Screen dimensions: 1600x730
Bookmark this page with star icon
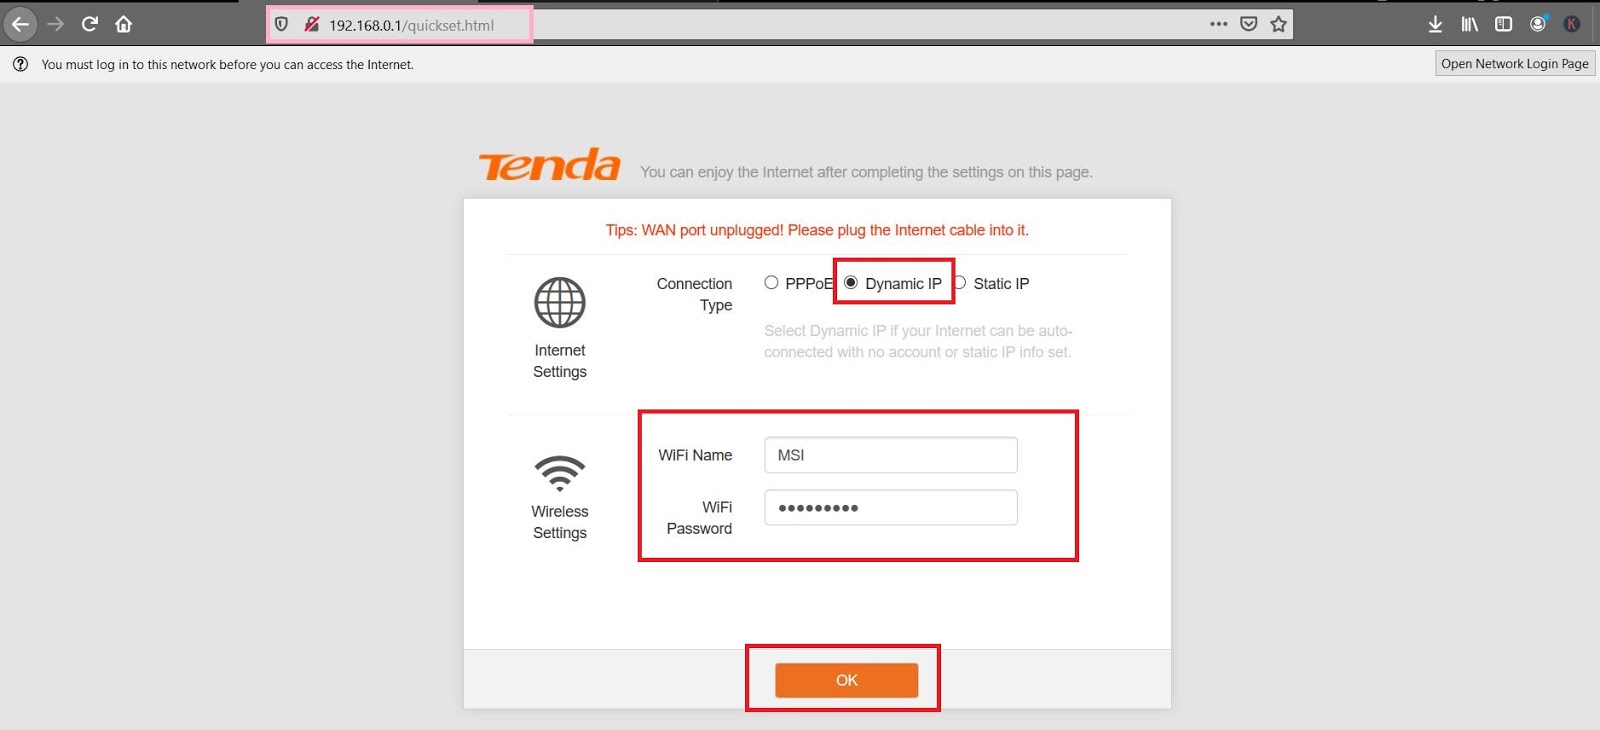(x=1278, y=24)
